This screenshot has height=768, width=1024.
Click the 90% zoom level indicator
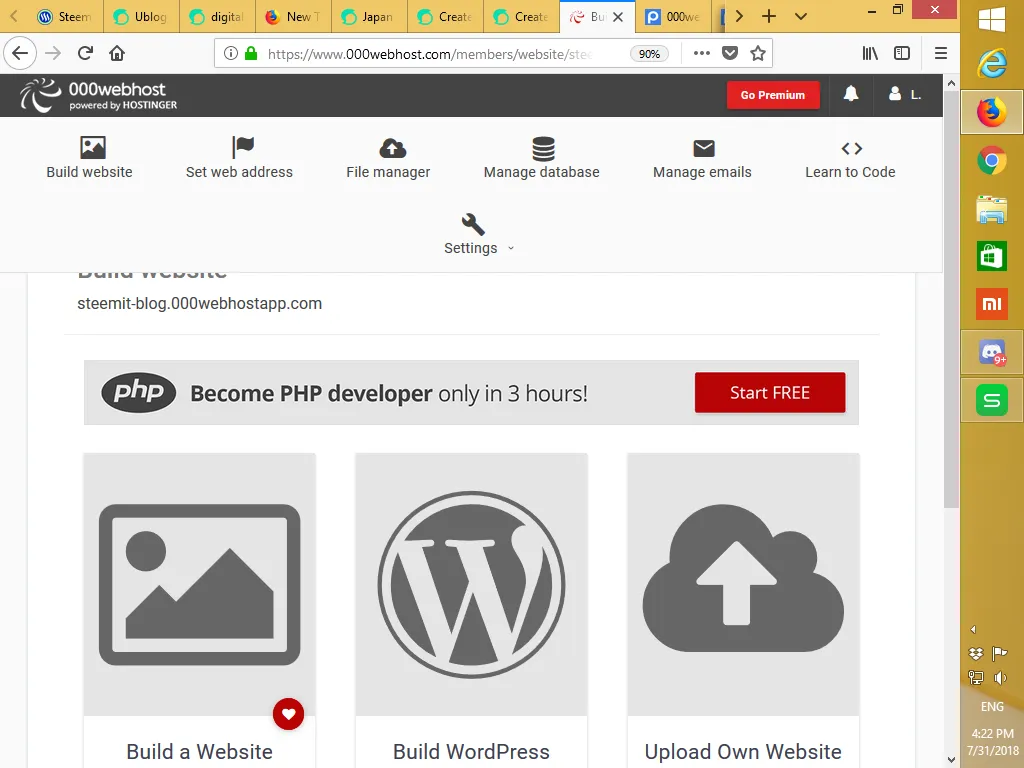[x=648, y=54]
